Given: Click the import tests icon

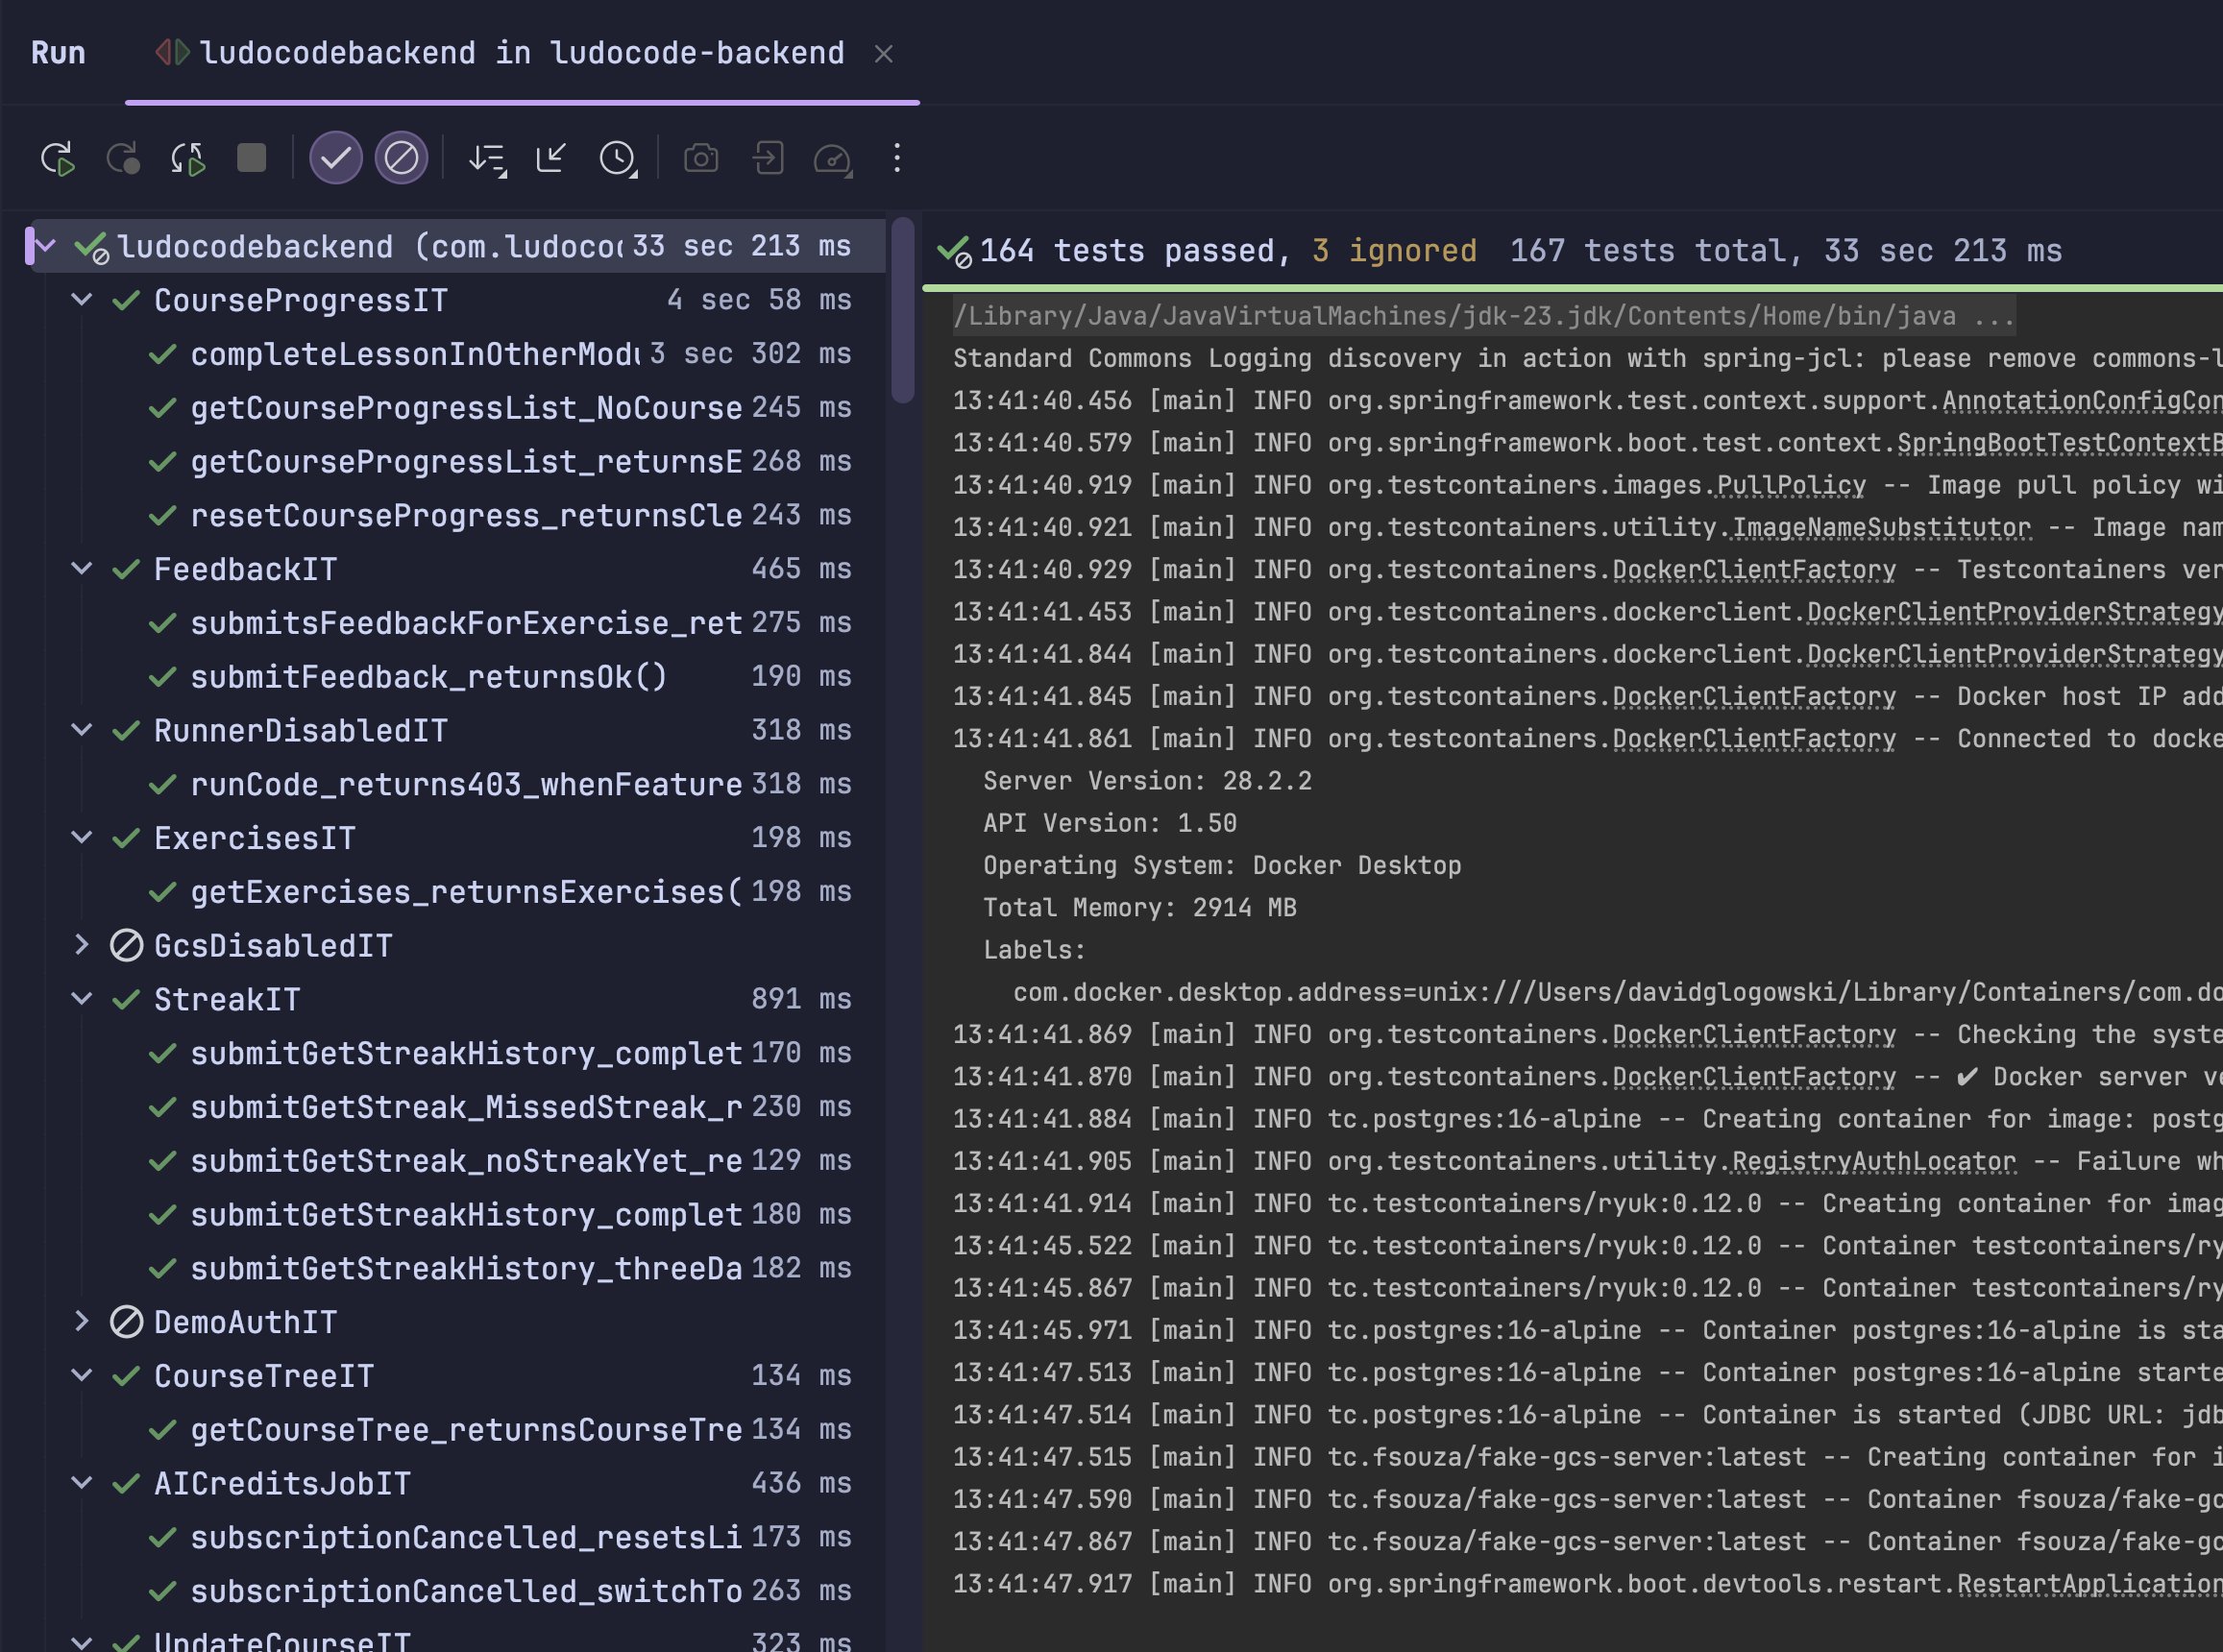Looking at the screenshot, I should tap(767, 158).
